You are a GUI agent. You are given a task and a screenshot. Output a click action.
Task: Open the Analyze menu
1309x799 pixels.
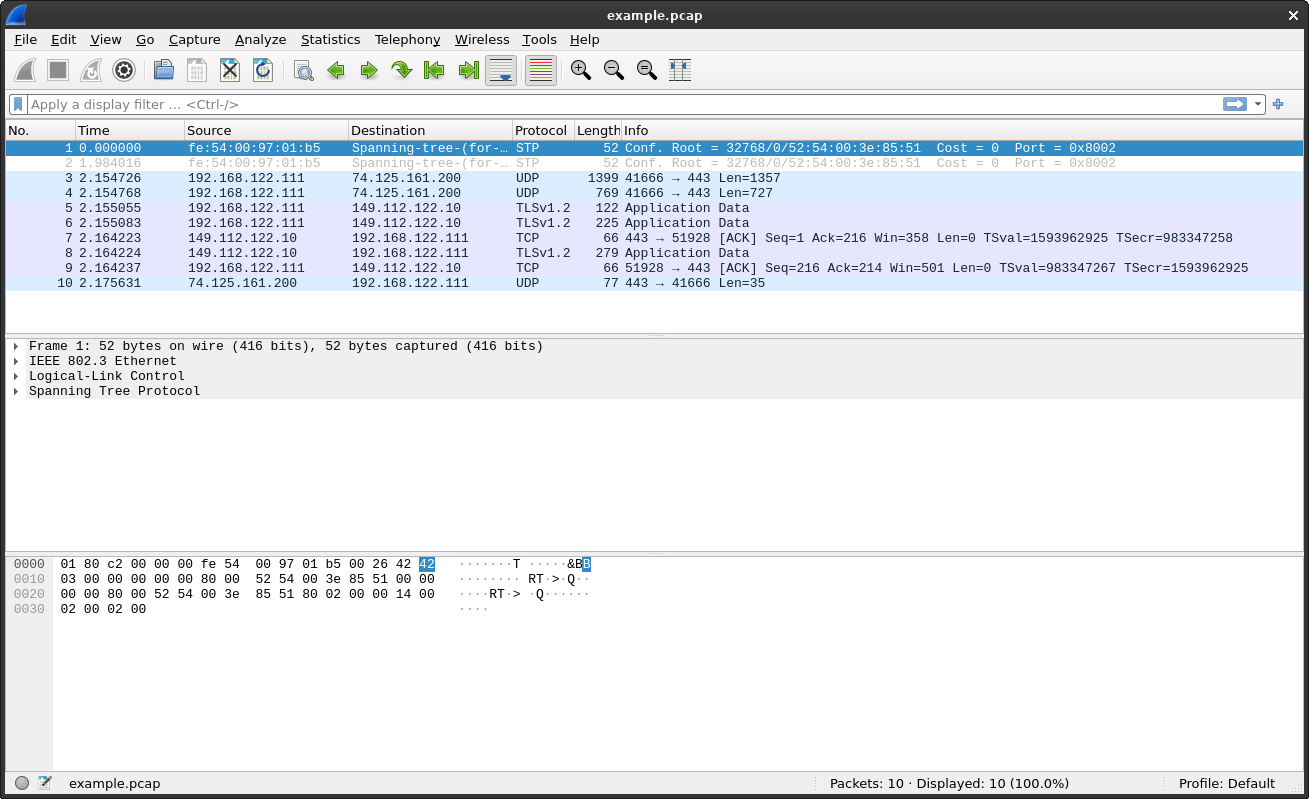click(260, 40)
